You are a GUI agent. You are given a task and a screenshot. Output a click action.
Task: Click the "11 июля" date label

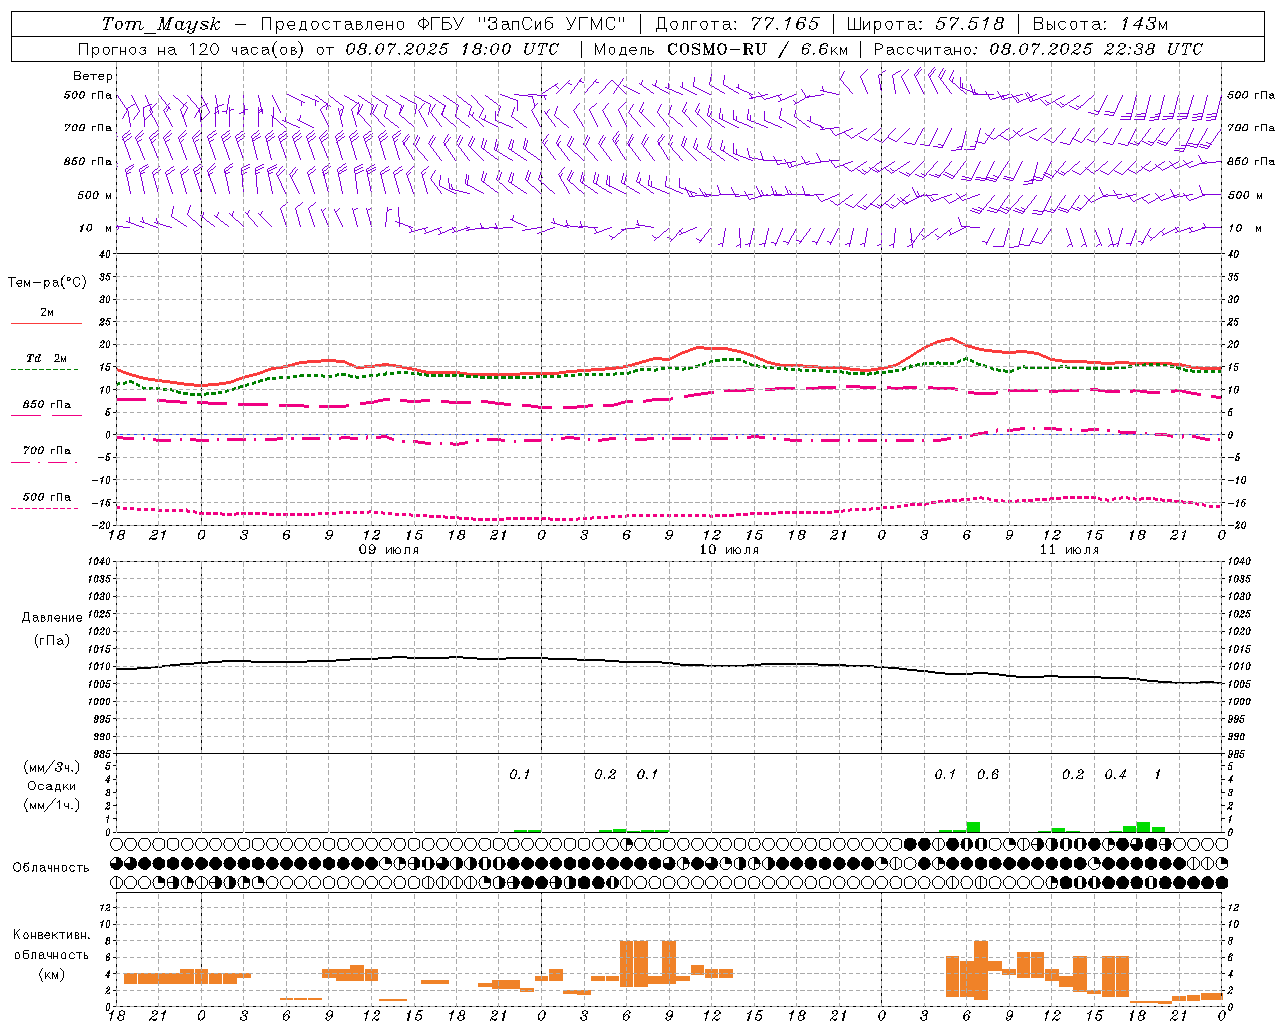pos(1069,550)
